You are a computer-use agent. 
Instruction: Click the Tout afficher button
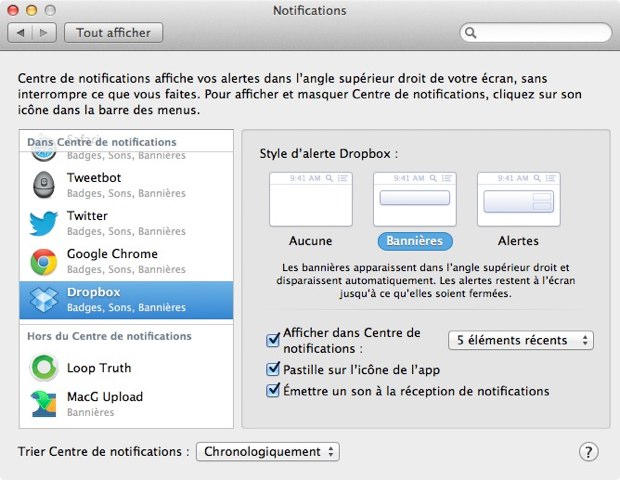pos(113,33)
